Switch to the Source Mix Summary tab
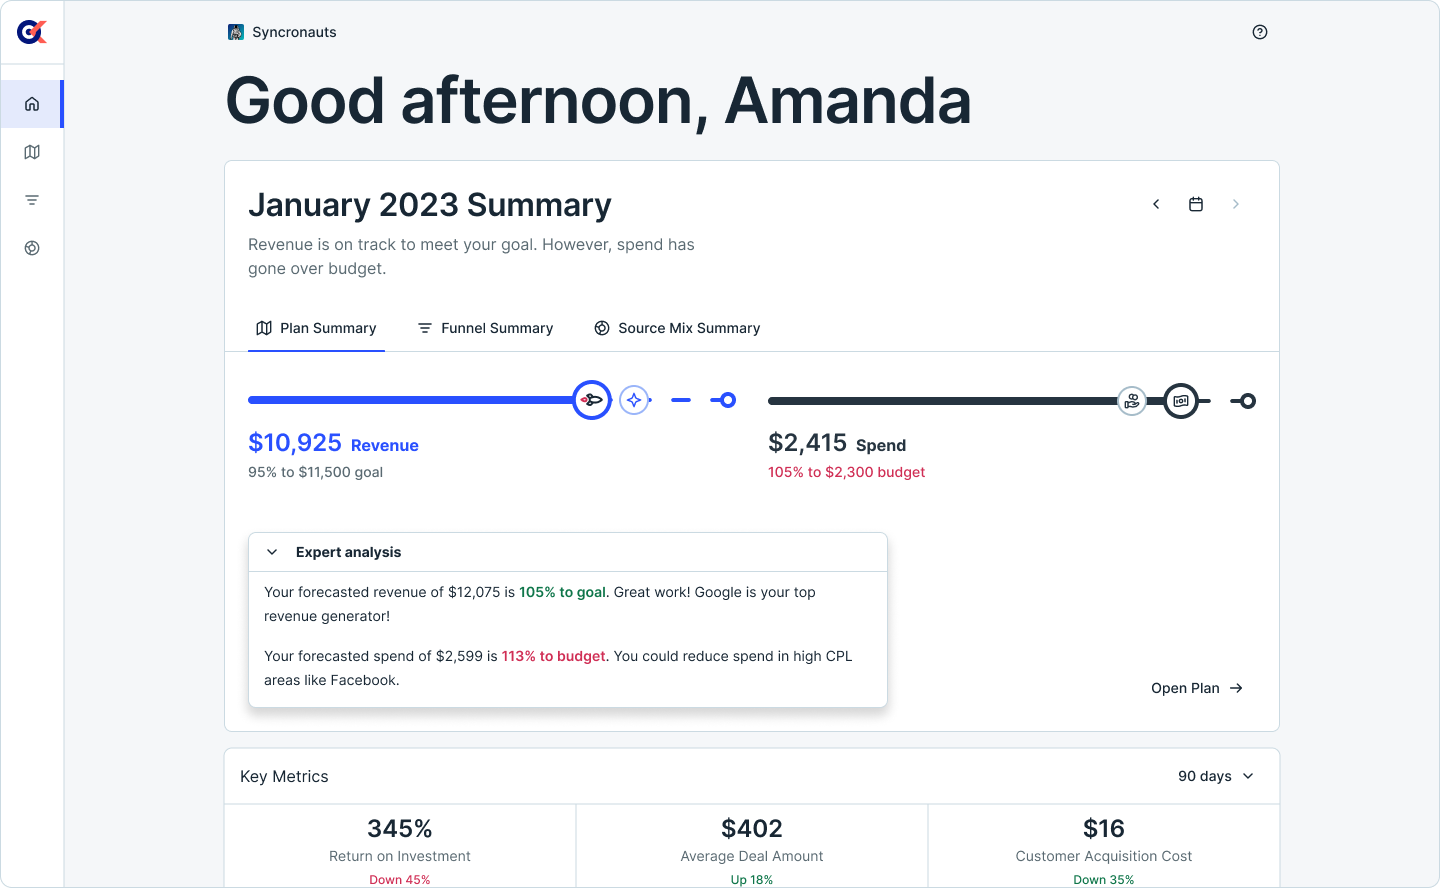Screen dimensions: 1440x888 (x=677, y=328)
